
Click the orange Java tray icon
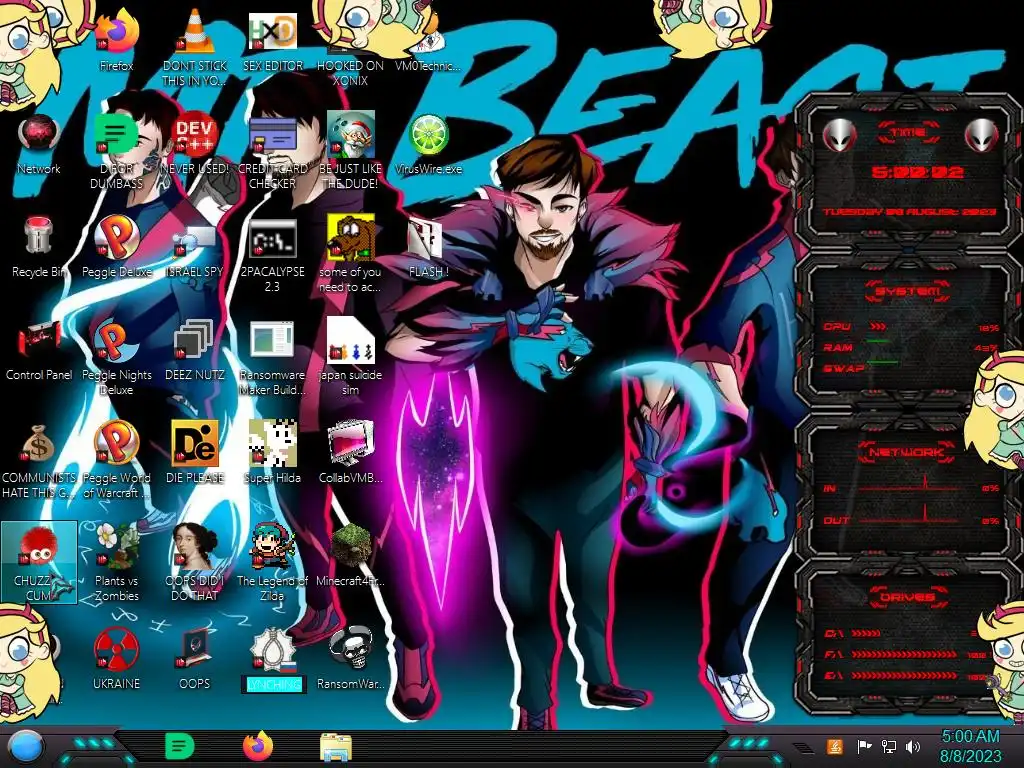[x=835, y=746]
